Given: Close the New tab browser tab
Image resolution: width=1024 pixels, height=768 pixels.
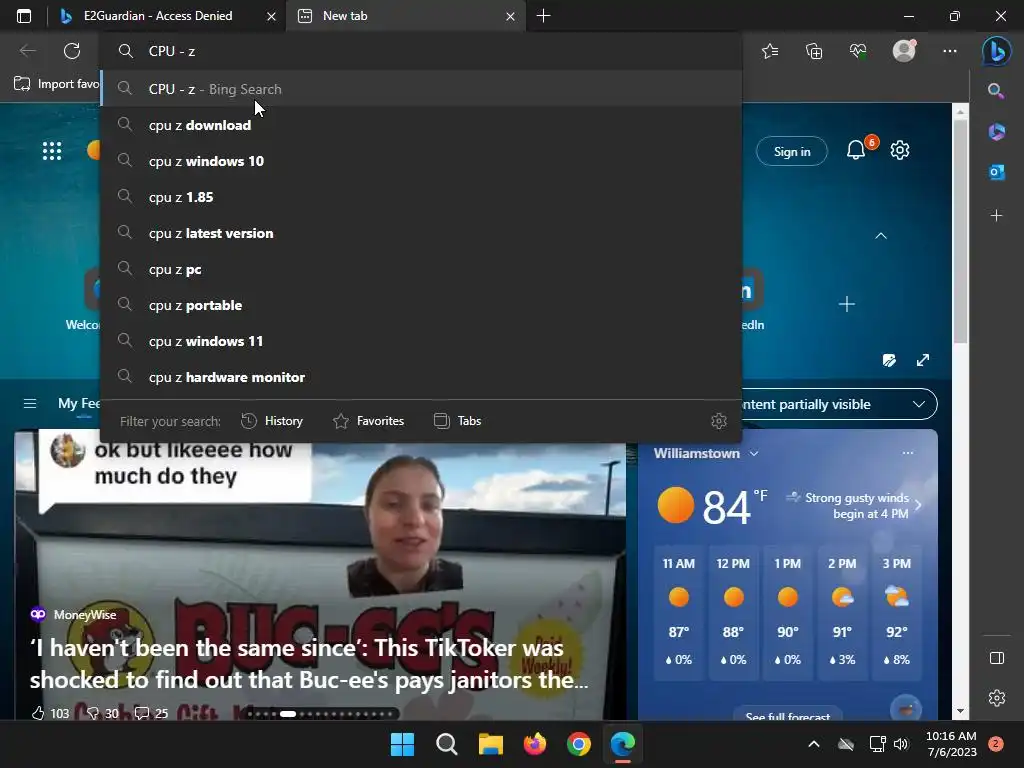Looking at the screenshot, I should tap(510, 16).
